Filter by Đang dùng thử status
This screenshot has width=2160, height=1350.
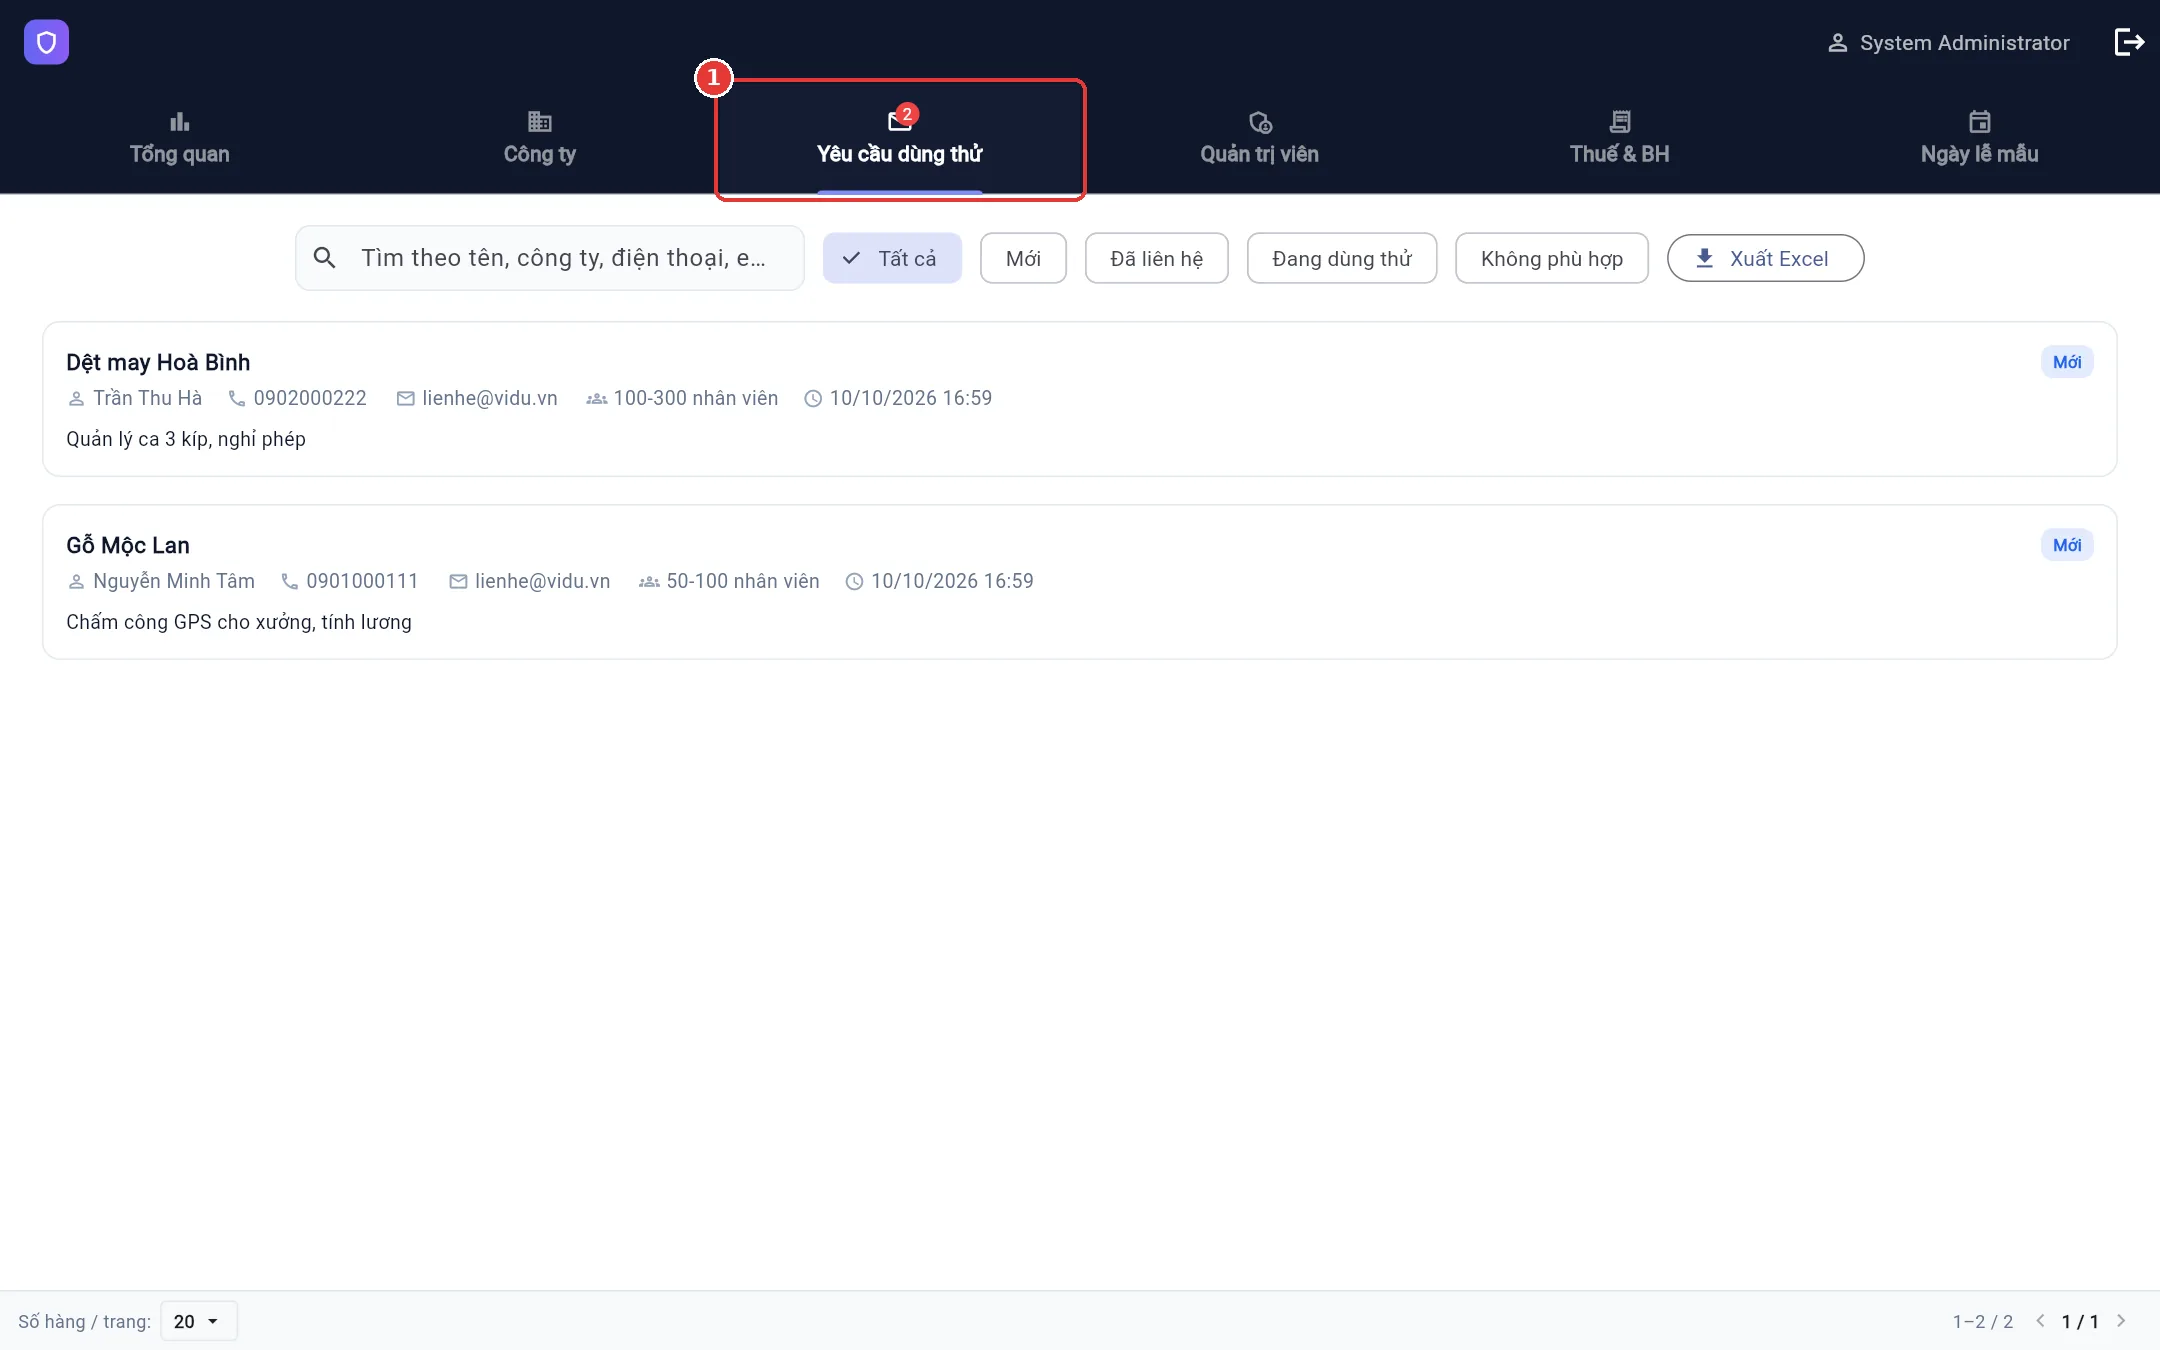(1341, 258)
